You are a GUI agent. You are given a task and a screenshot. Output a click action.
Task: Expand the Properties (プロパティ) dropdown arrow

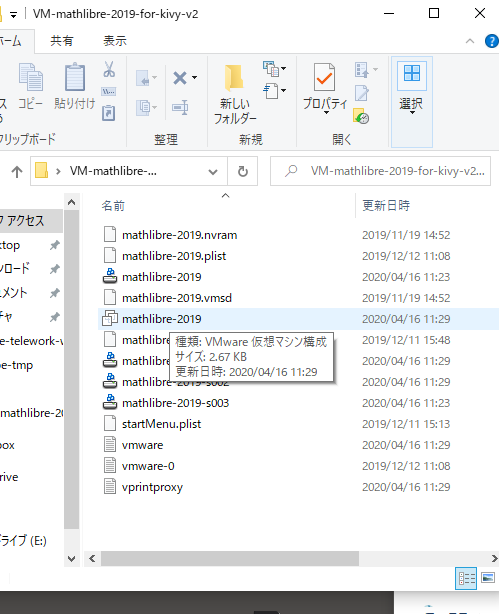pyautogui.click(x=326, y=113)
